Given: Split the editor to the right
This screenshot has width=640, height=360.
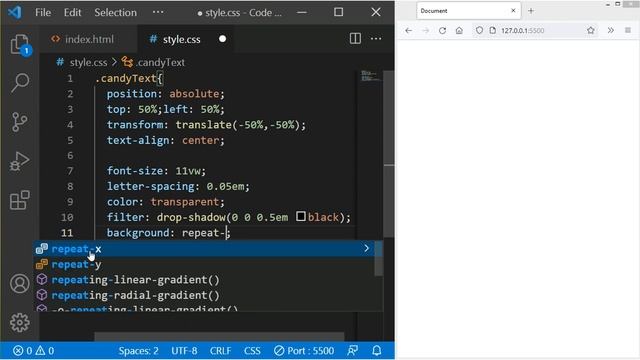Looking at the screenshot, I should pyautogui.click(x=355, y=39).
